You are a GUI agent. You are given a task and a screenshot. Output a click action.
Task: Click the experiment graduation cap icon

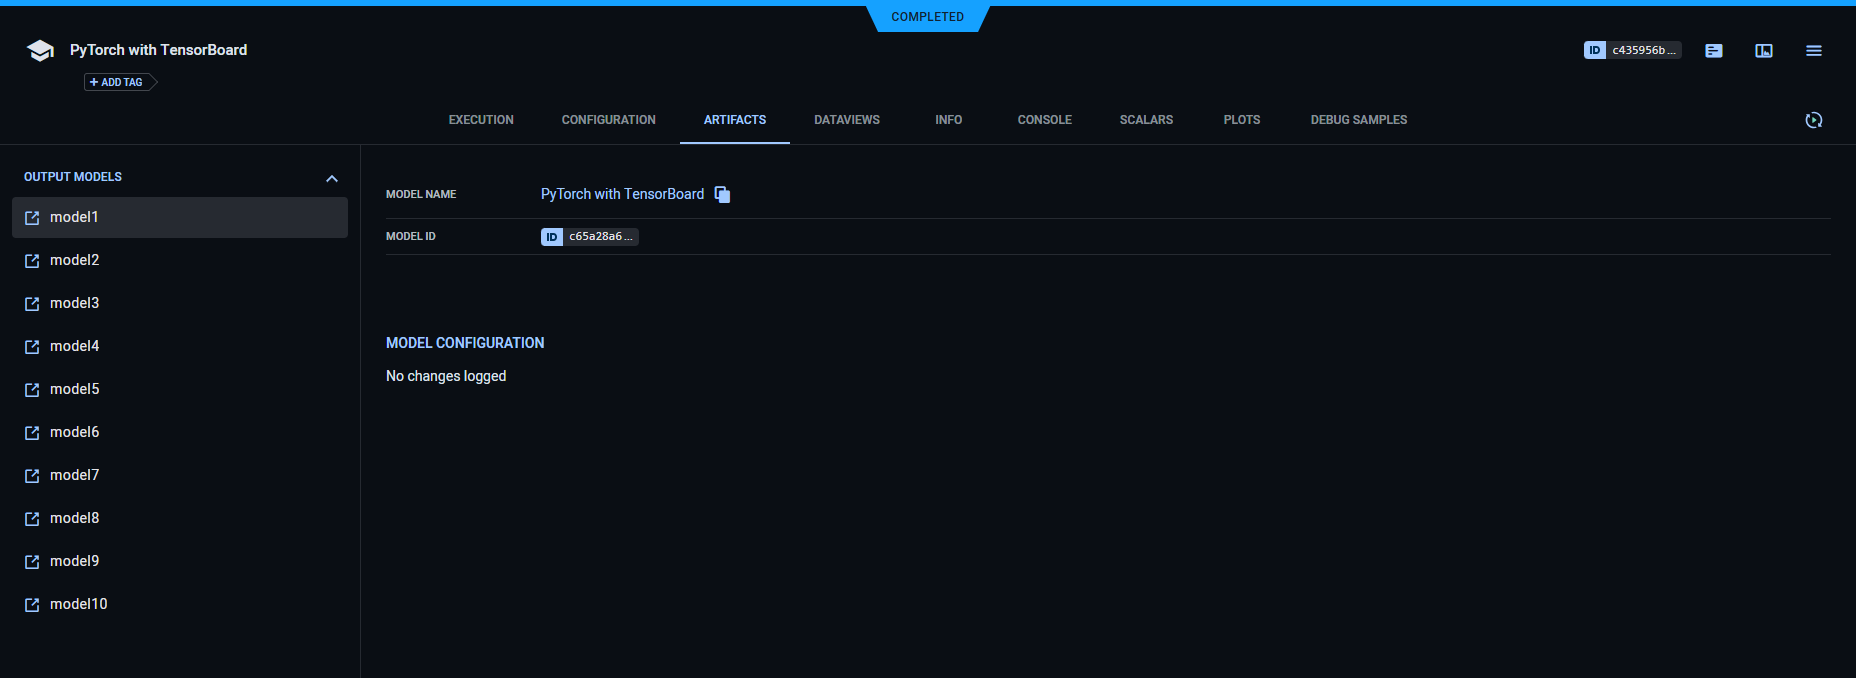(x=40, y=51)
